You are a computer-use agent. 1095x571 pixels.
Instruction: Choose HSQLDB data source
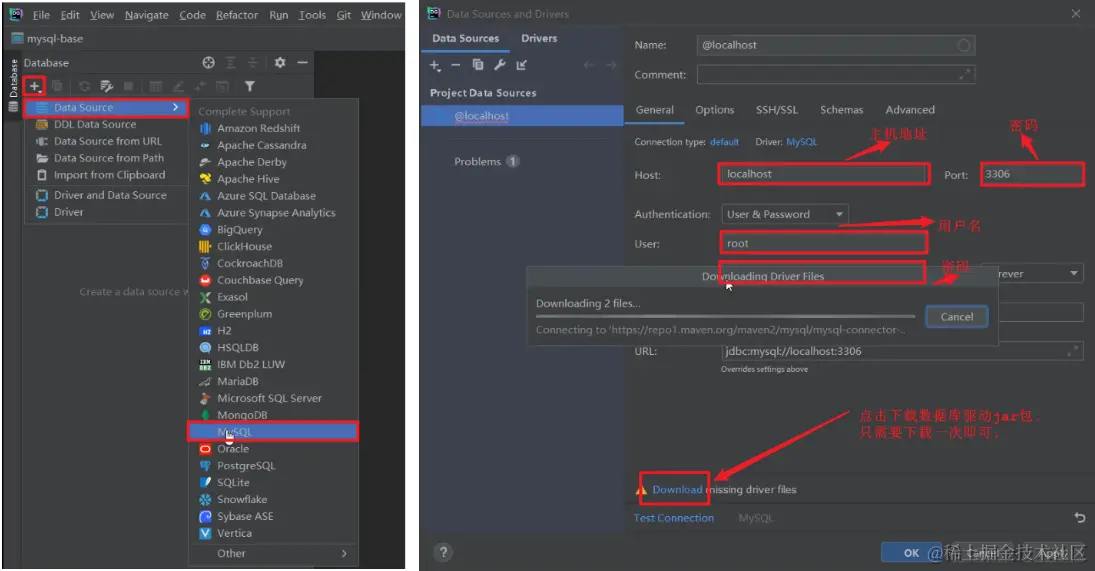(x=273, y=348)
